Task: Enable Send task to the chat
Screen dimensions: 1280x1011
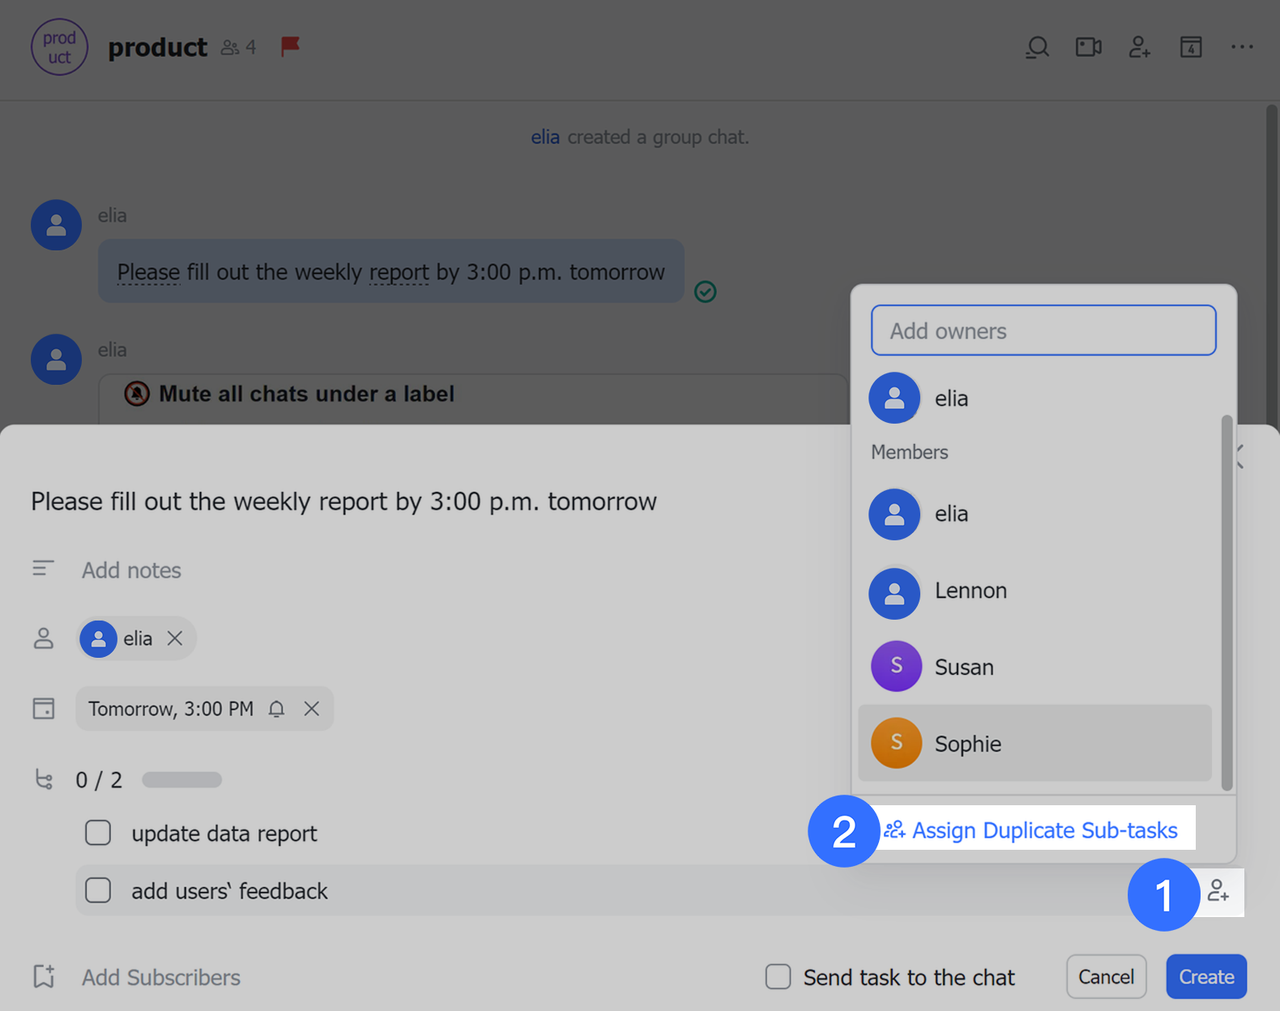Action: 778,977
